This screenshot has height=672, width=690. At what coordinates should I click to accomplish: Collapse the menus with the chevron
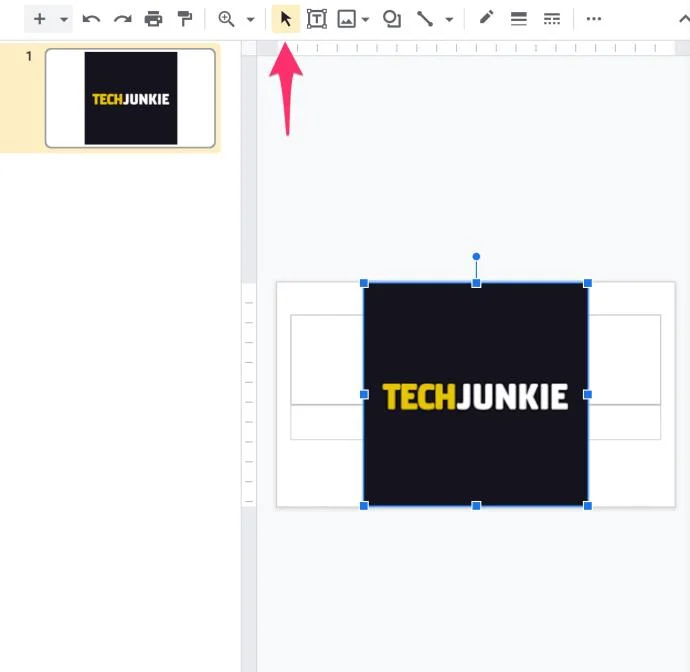coord(684,19)
